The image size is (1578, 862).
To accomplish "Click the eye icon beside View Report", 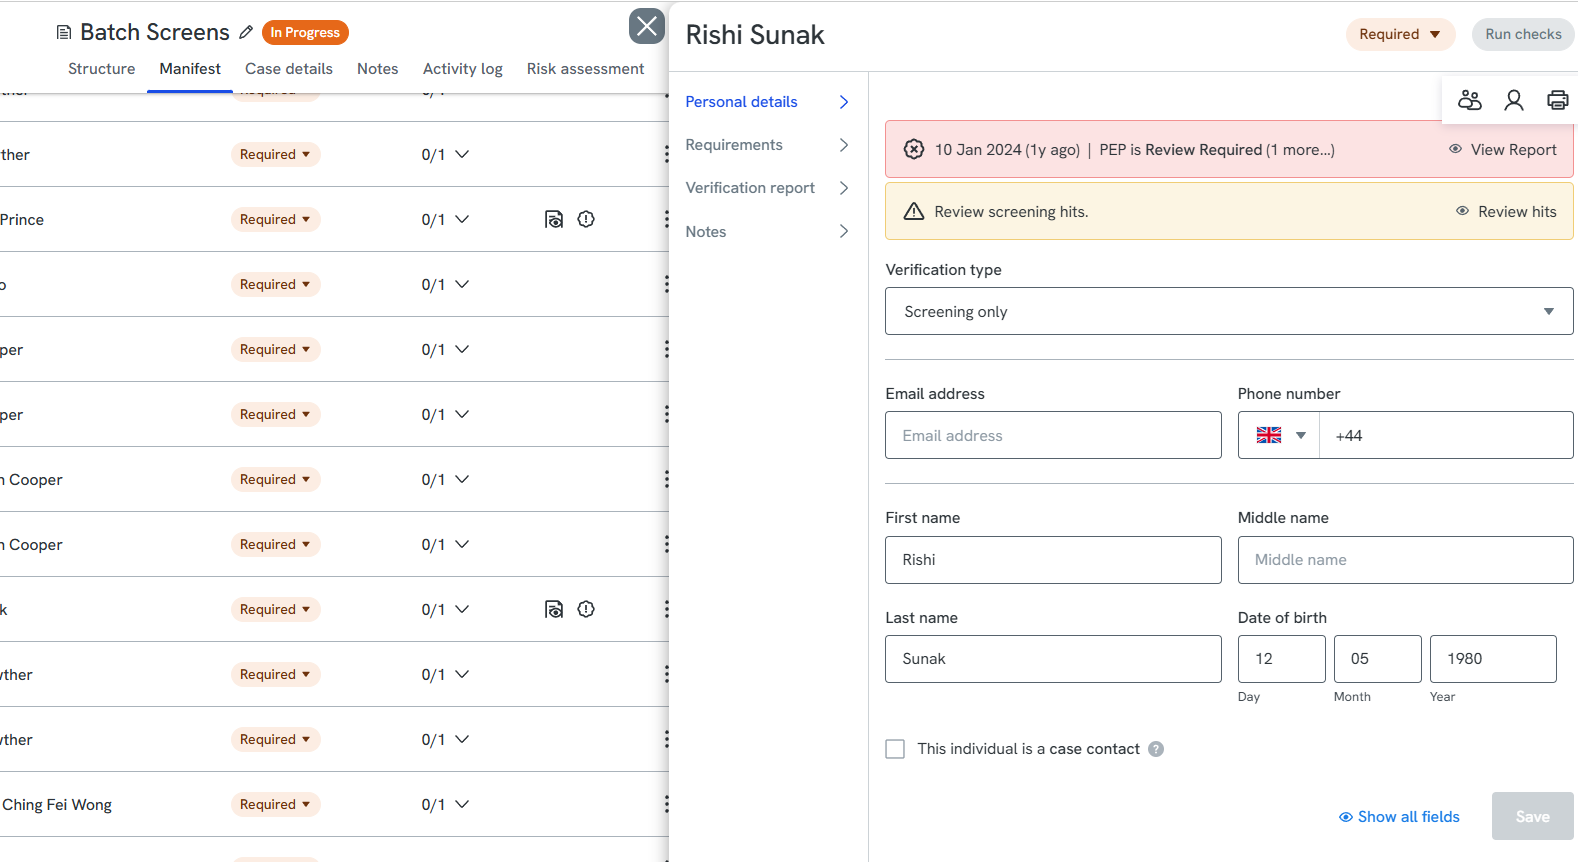I will click(x=1455, y=149).
